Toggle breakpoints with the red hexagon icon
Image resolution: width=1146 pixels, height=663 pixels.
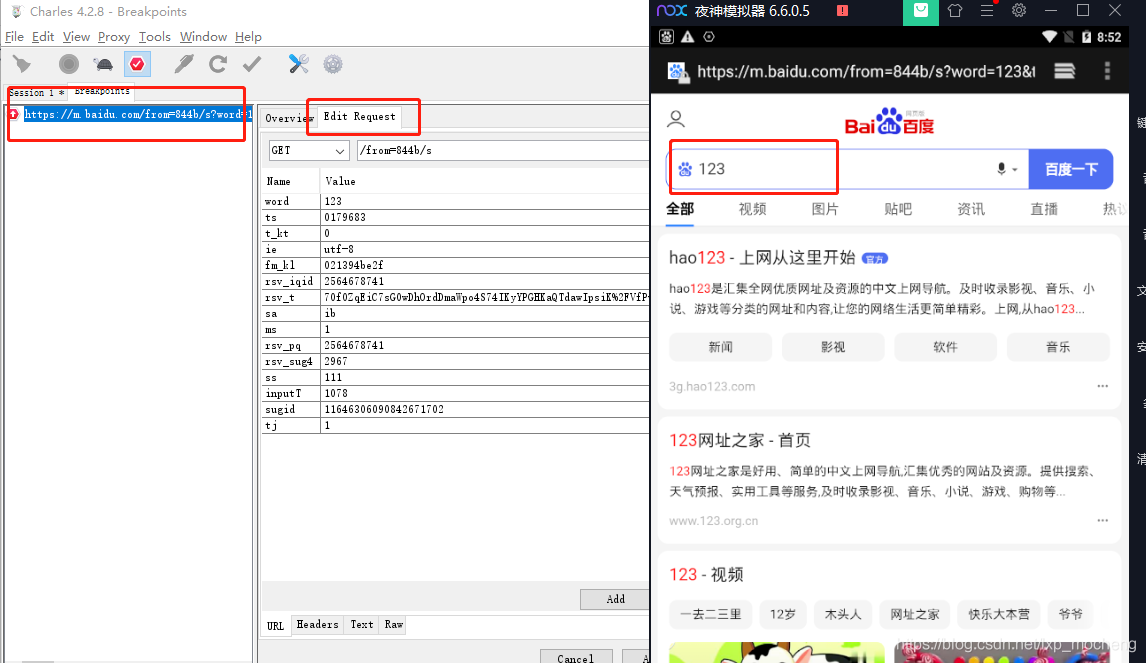[x=137, y=64]
